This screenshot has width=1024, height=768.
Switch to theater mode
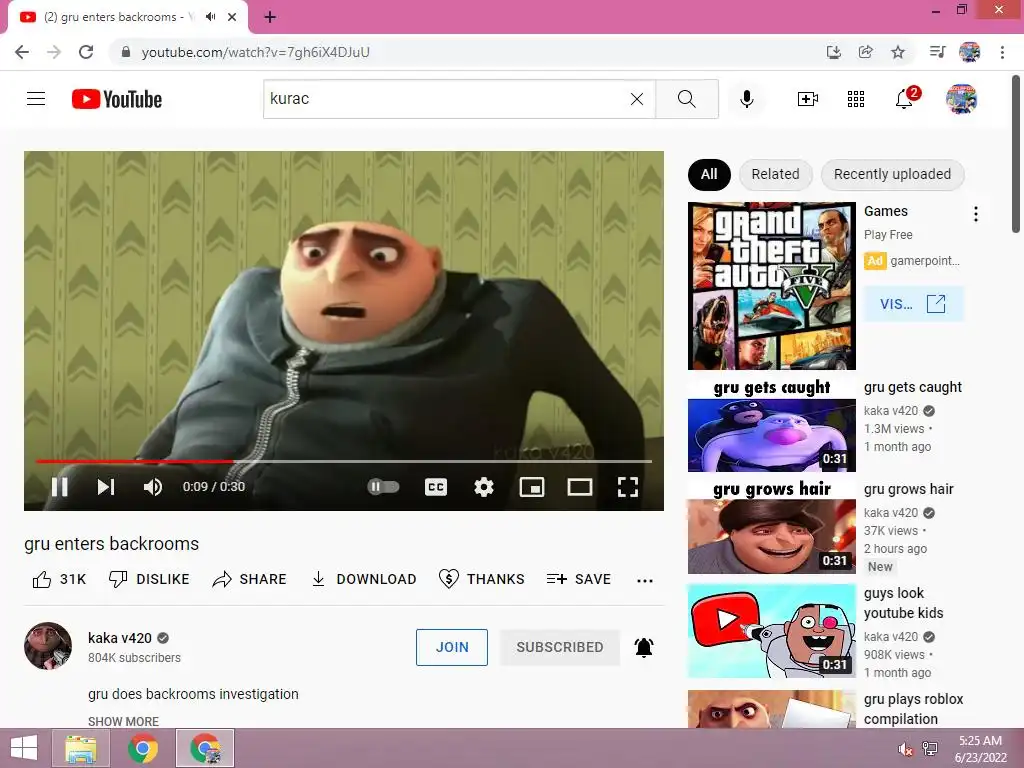tap(580, 487)
